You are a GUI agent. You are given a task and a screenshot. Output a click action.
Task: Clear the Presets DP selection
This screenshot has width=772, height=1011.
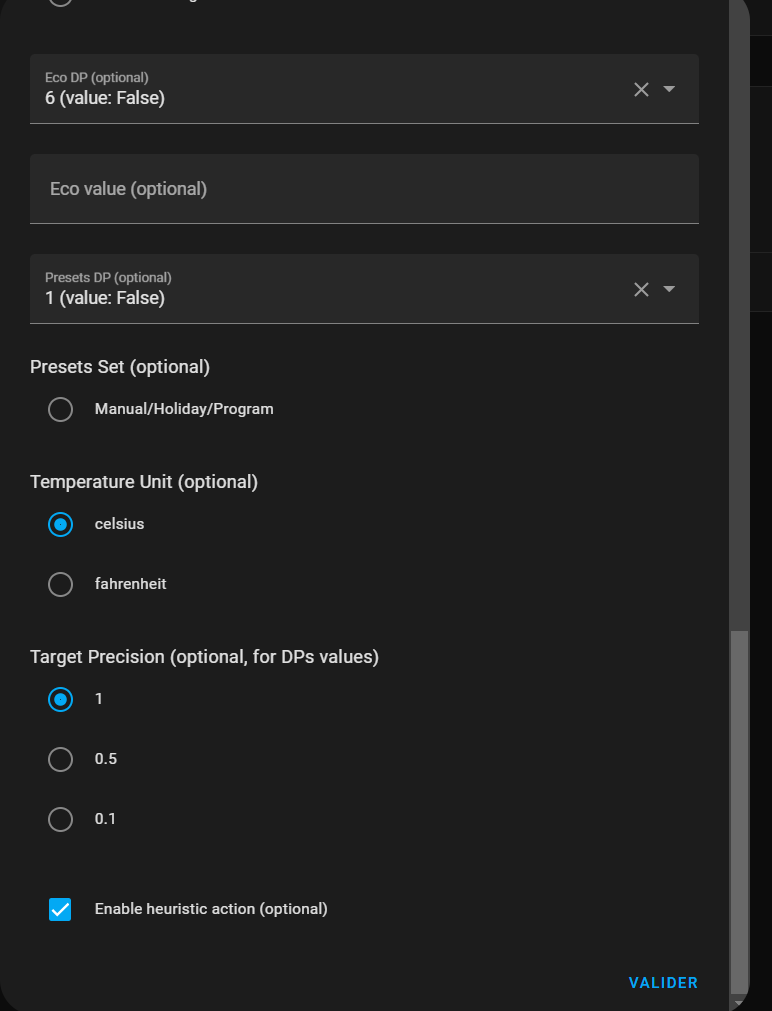(x=641, y=289)
